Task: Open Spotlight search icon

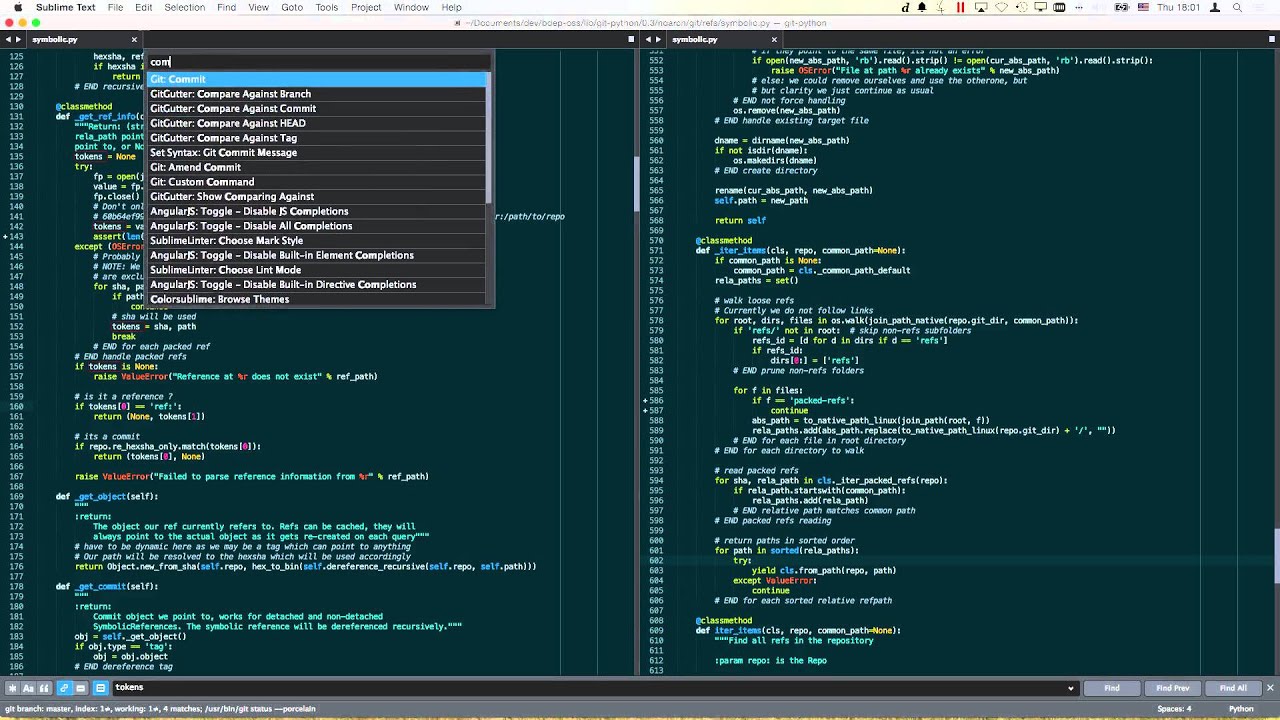Action: click(x=1237, y=7)
